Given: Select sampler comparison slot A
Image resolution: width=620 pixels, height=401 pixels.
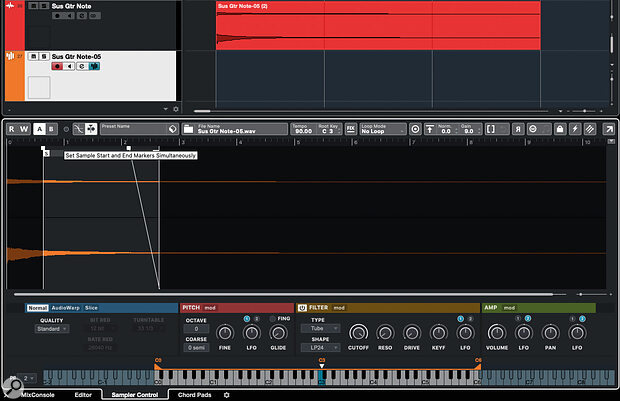Looking at the screenshot, I should 39,129.
